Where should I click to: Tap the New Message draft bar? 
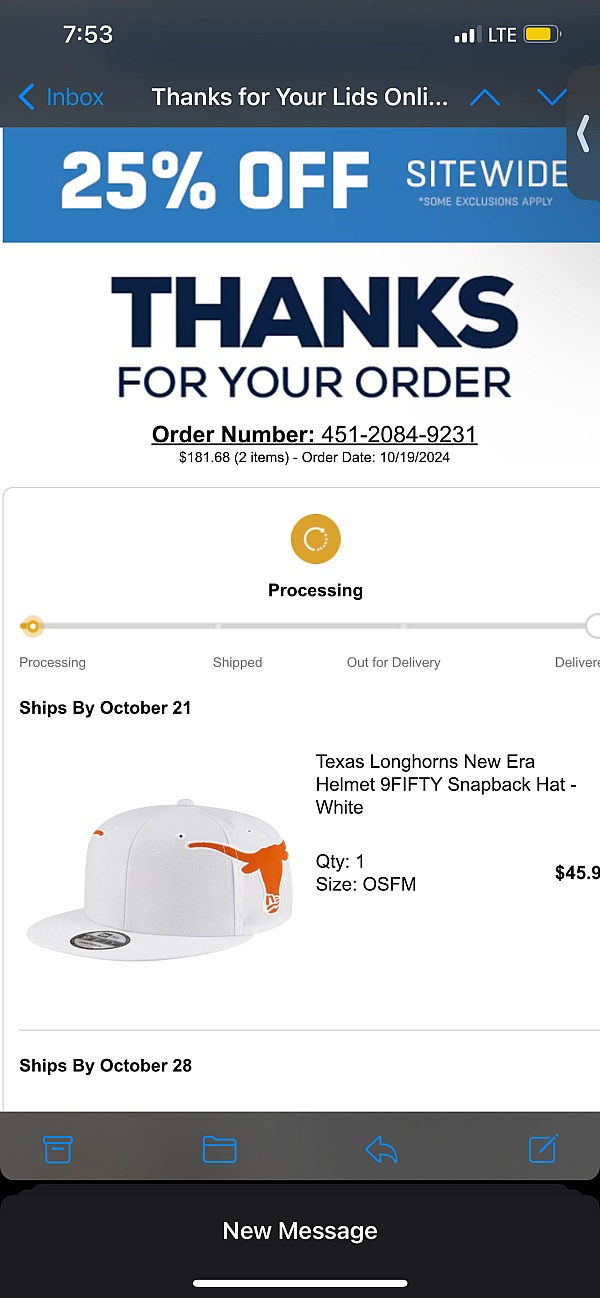tap(300, 1231)
